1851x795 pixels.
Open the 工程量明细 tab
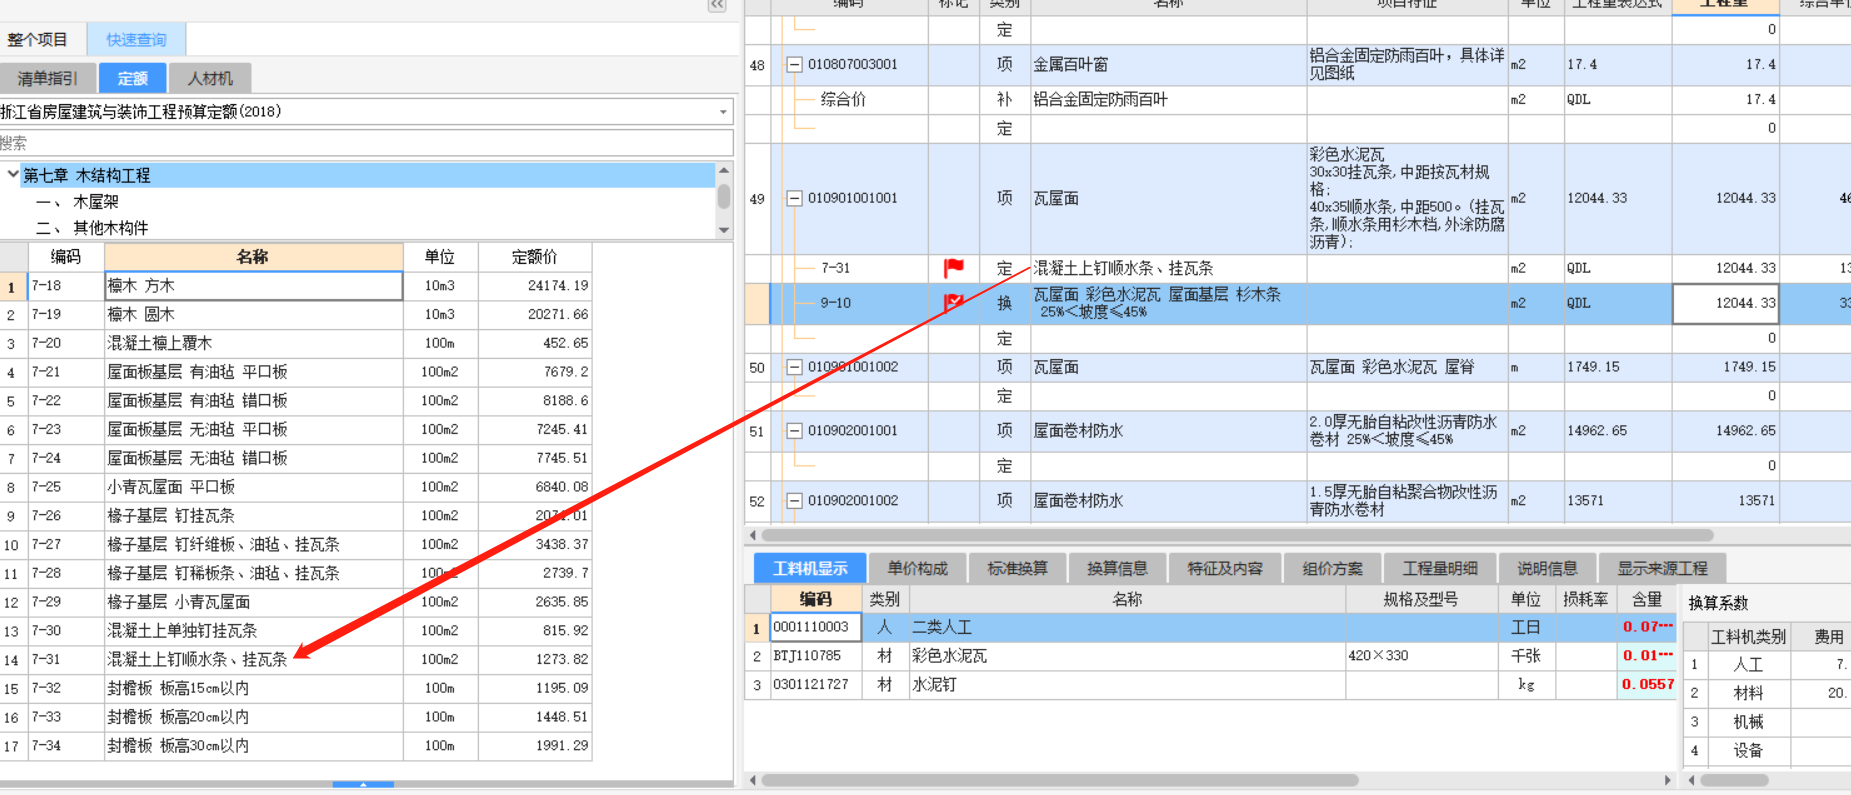1440,568
